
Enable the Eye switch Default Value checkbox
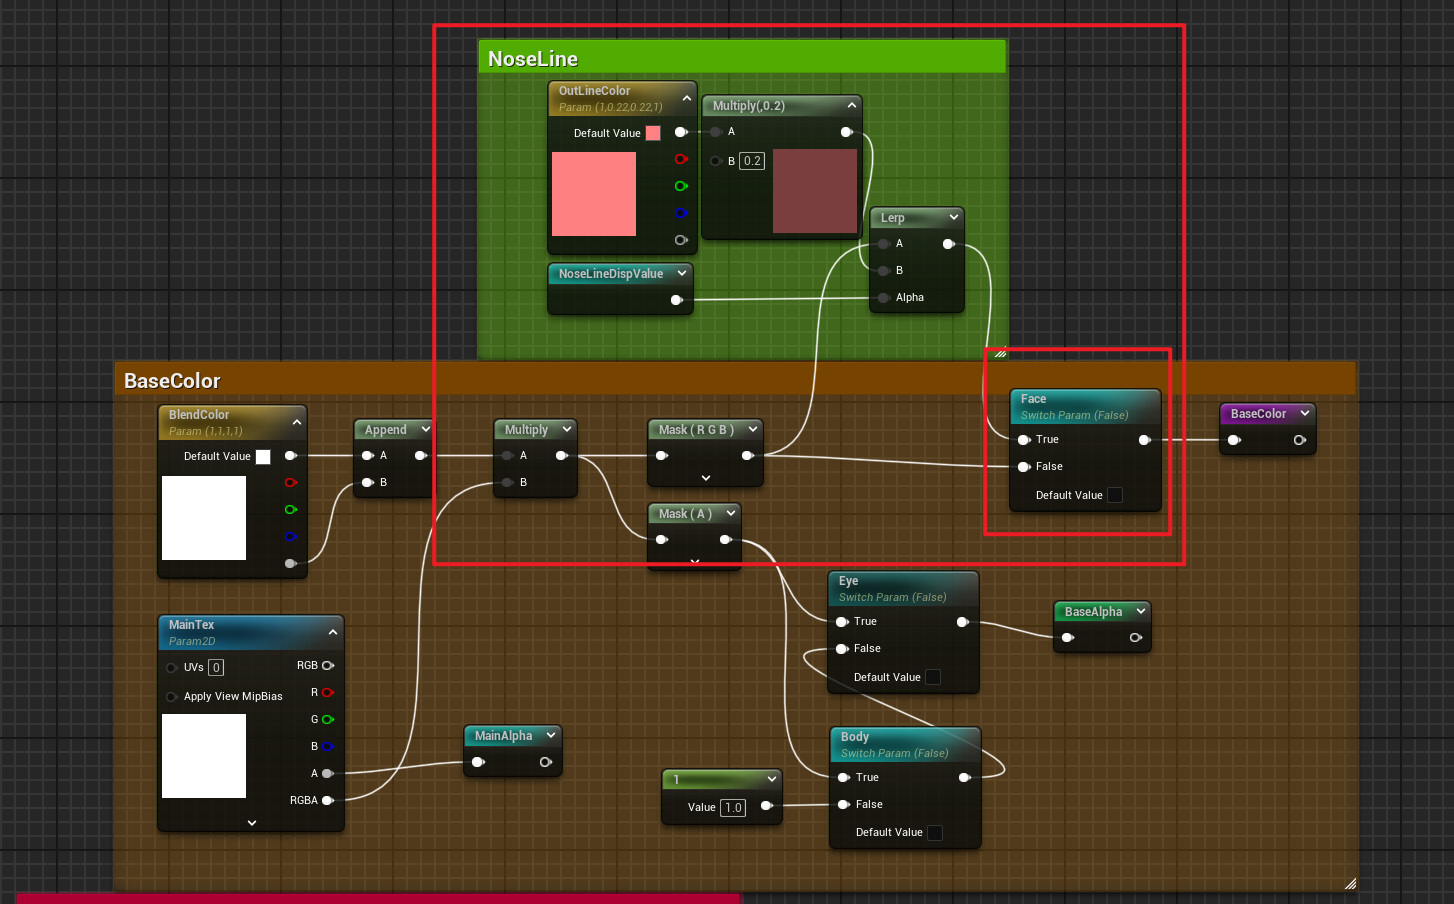point(933,677)
